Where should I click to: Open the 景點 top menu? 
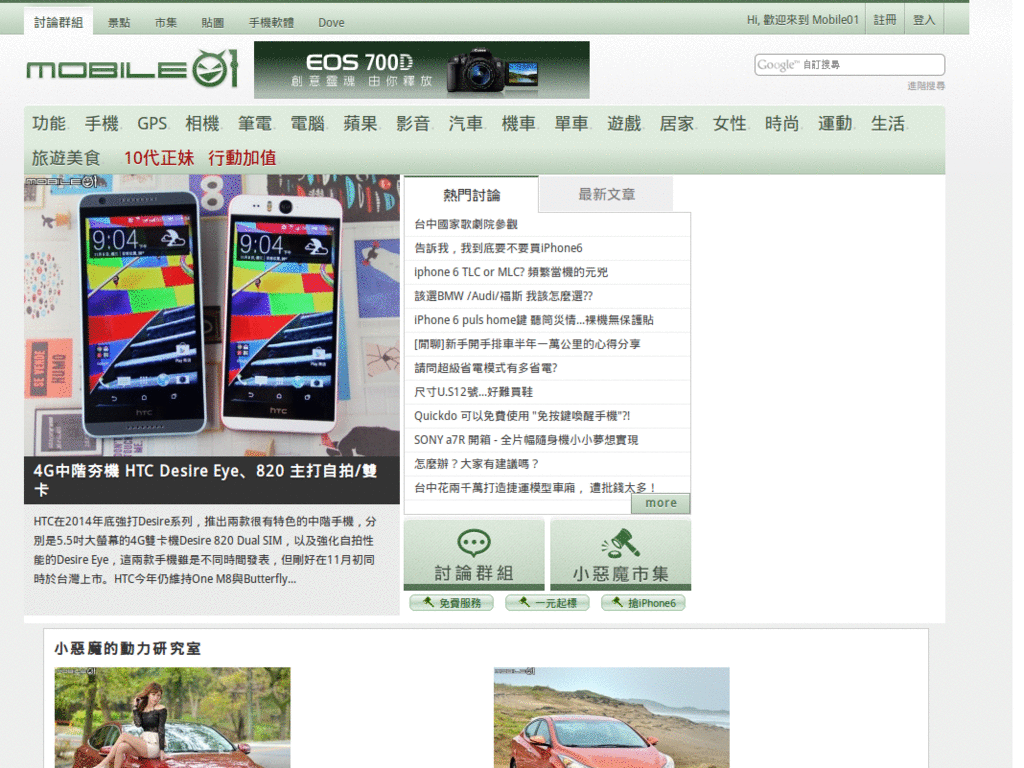click(119, 23)
